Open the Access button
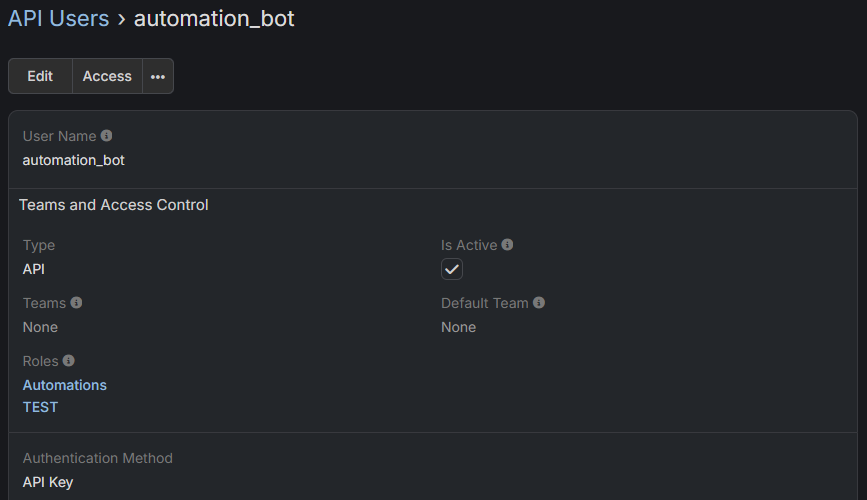Screen dimensions: 867x500 (107, 76)
